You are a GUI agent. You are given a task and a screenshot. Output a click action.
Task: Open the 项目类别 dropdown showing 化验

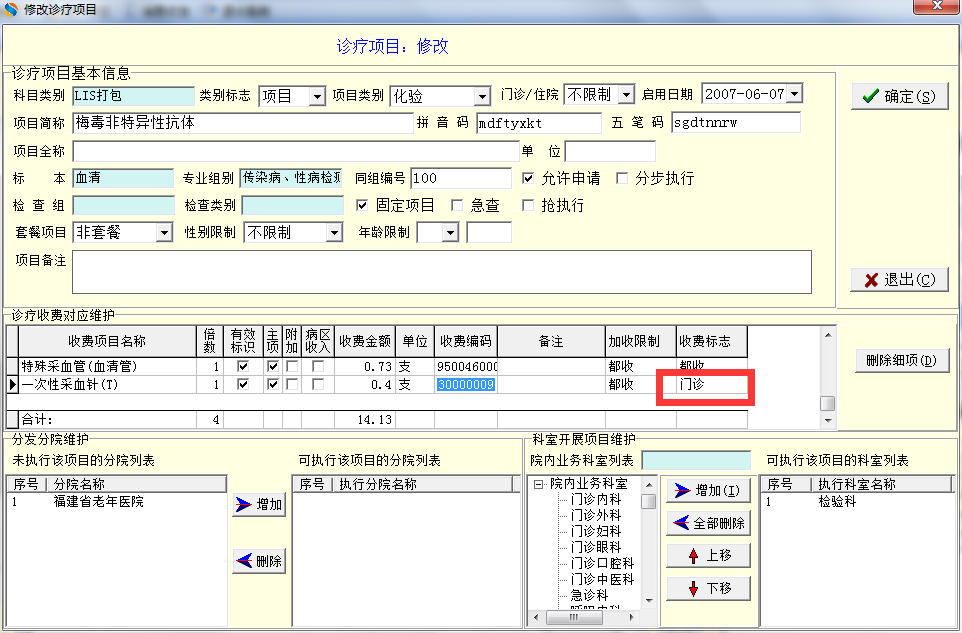[482, 96]
